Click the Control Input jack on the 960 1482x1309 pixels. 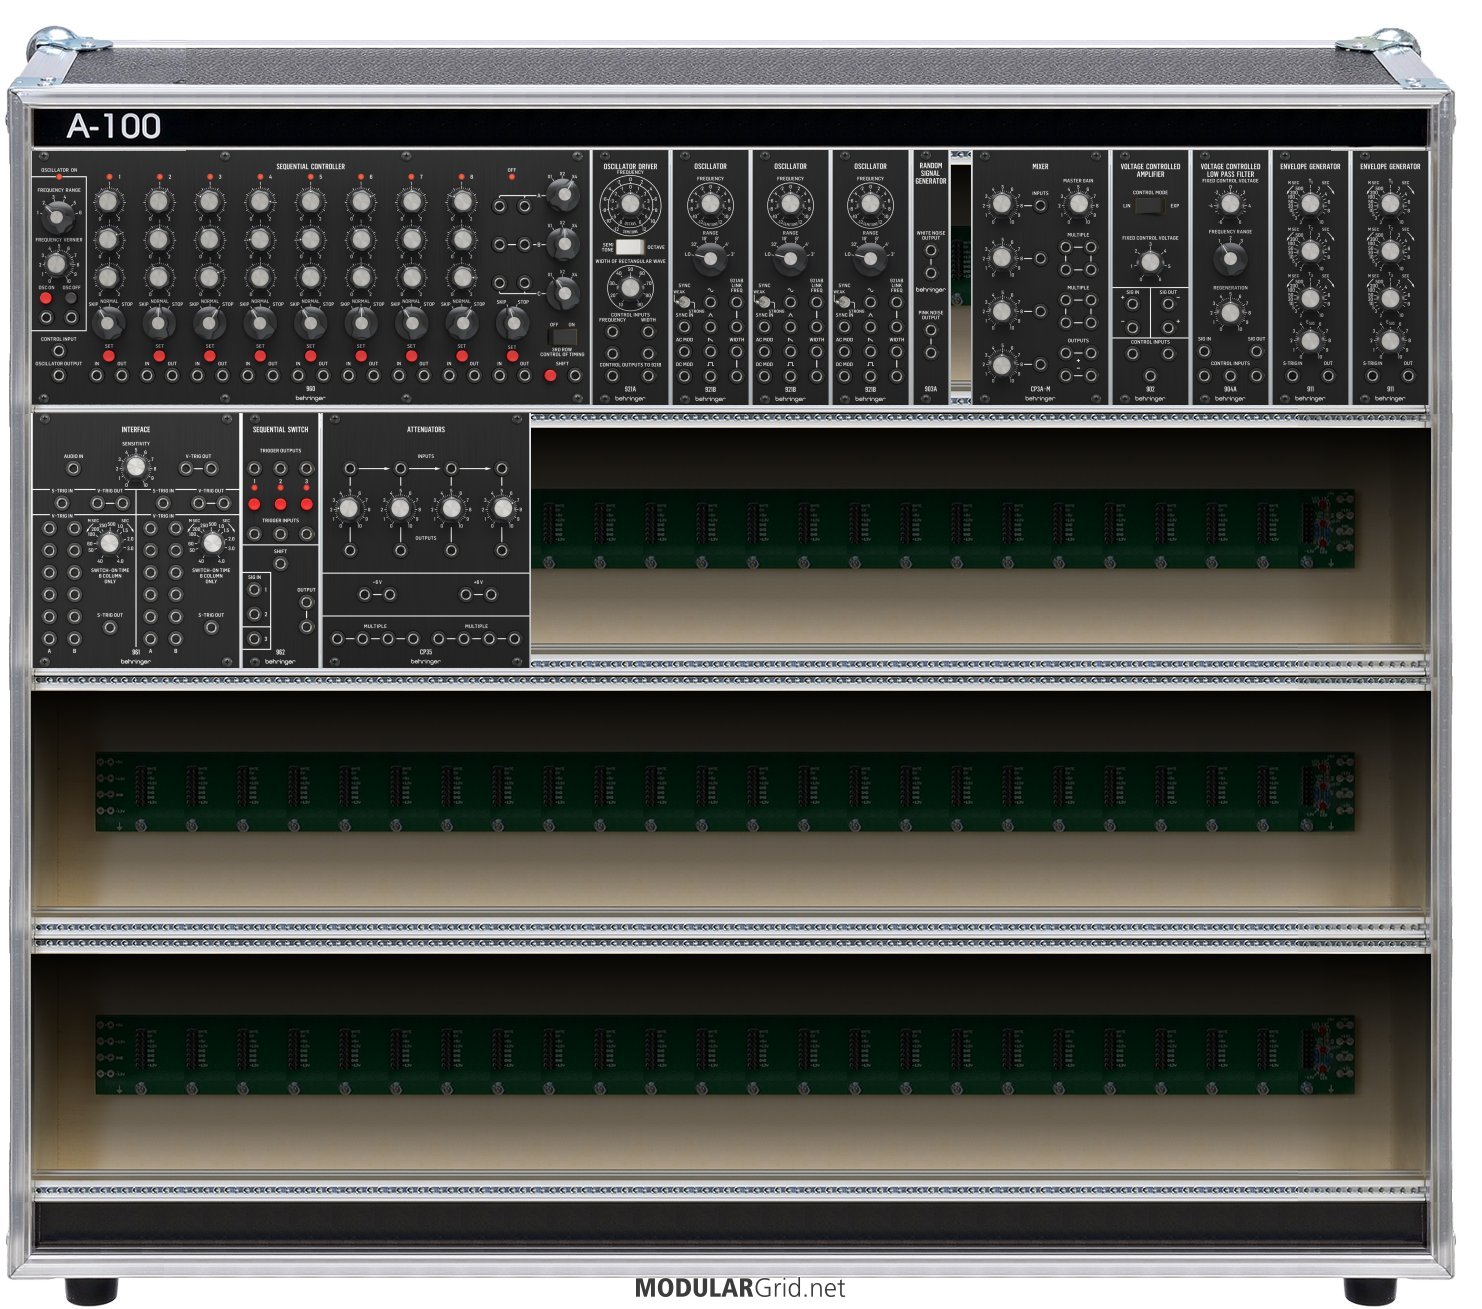point(59,351)
